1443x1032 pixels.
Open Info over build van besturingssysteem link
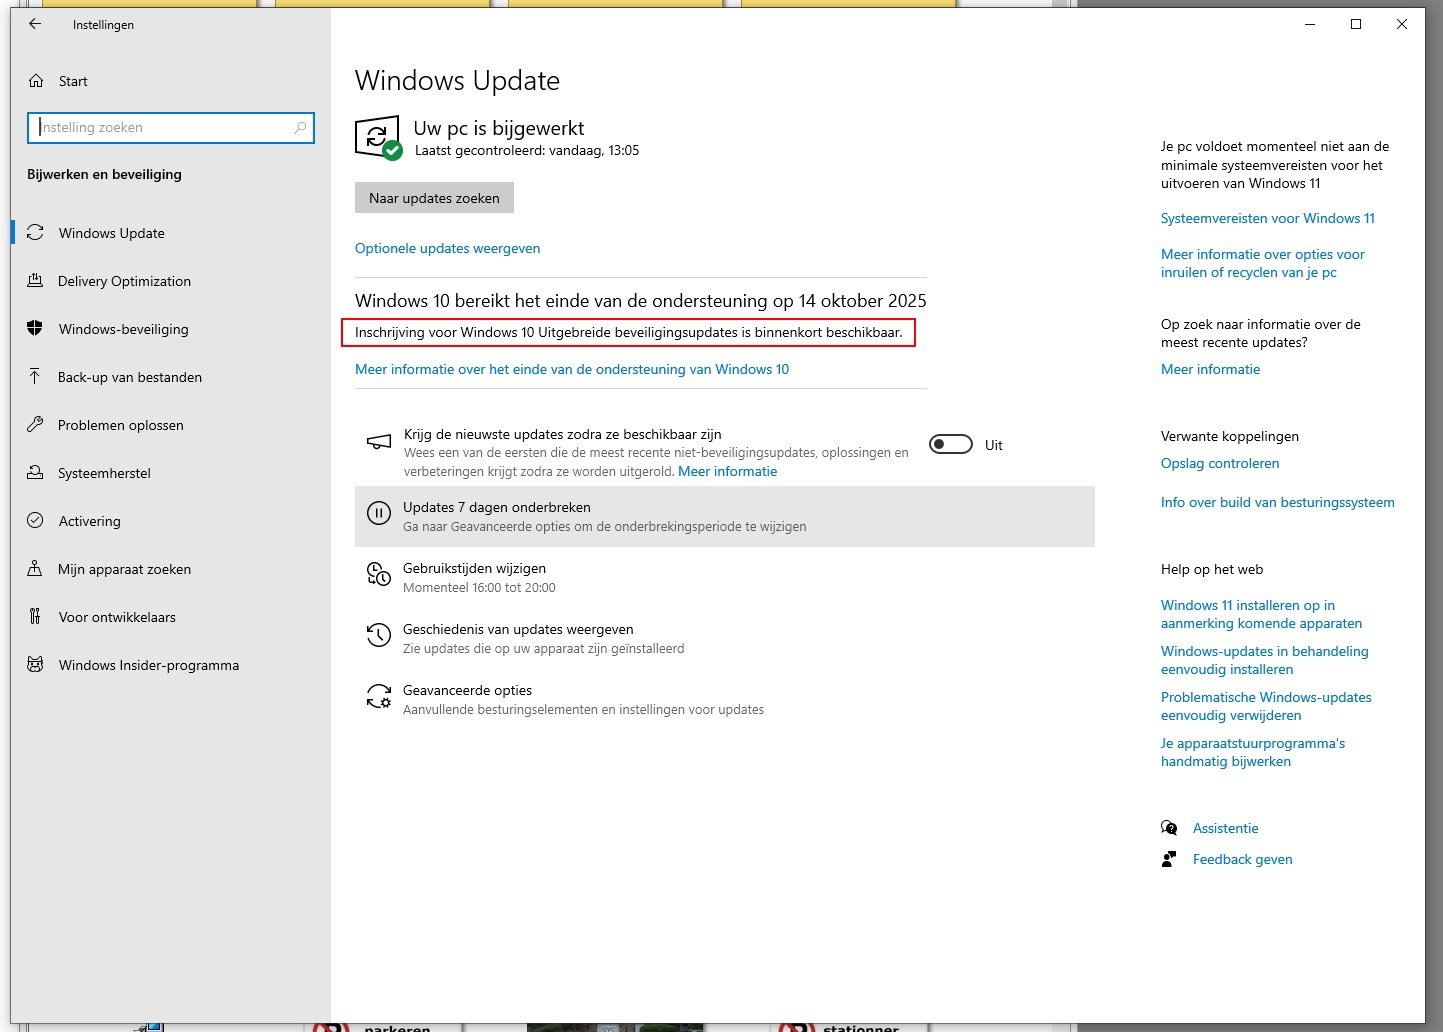1277,502
